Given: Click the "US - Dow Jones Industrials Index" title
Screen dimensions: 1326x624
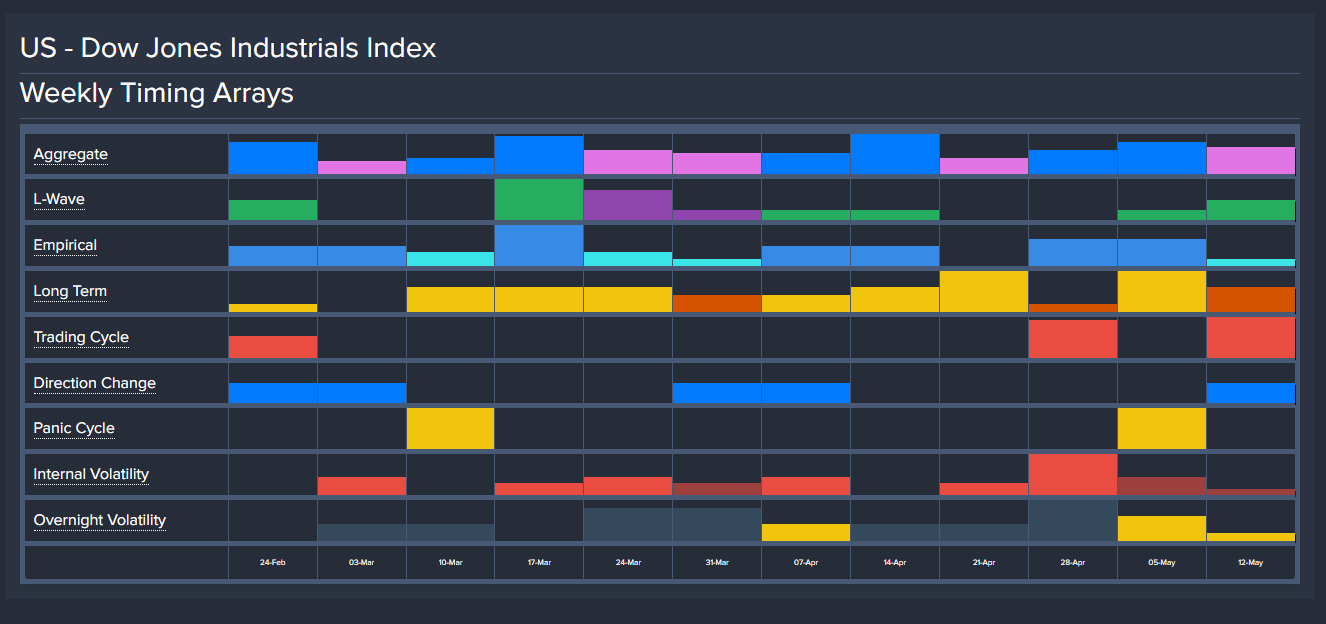Looking at the screenshot, I should [228, 47].
